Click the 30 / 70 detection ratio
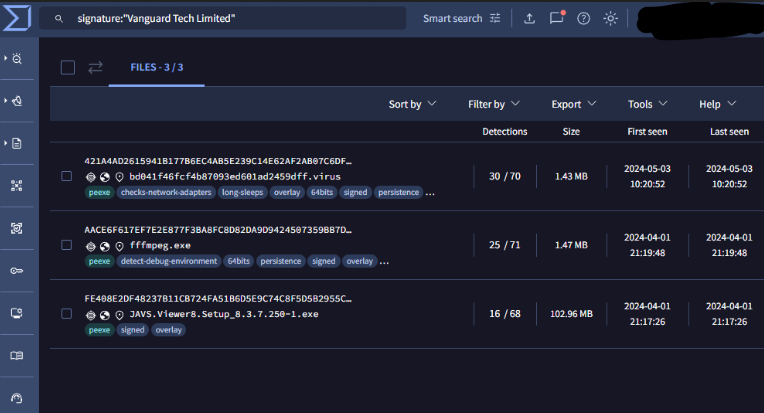This screenshot has height=413, width=764. 505,176
